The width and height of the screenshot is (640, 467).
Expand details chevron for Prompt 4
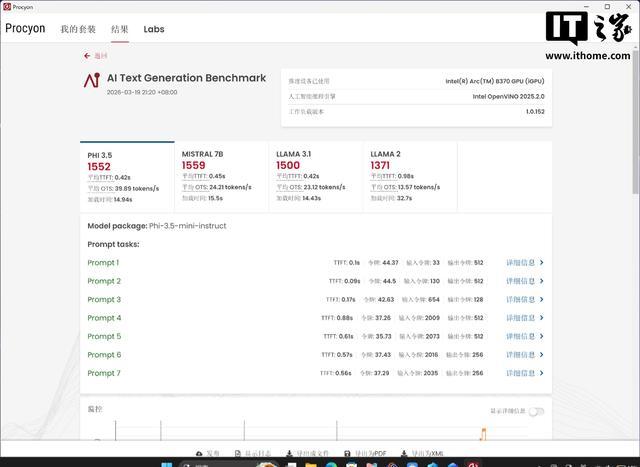click(542, 318)
